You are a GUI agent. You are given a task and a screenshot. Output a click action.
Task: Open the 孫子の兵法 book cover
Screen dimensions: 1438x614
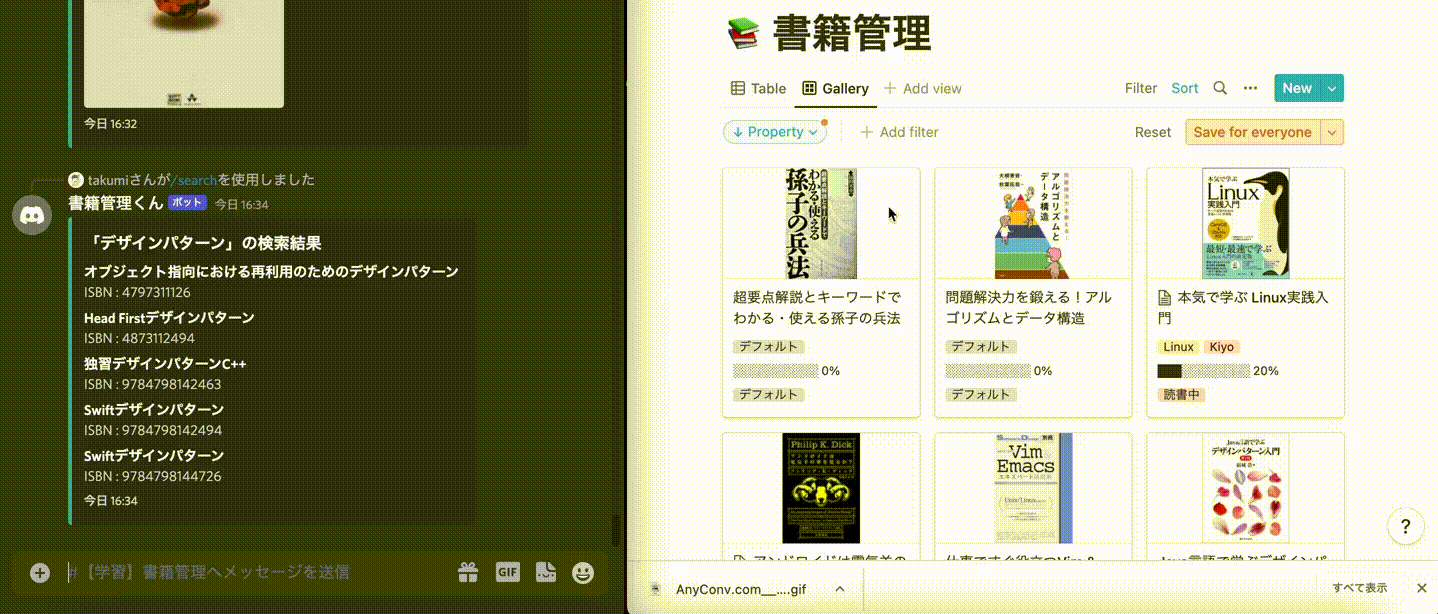(x=821, y=223)
